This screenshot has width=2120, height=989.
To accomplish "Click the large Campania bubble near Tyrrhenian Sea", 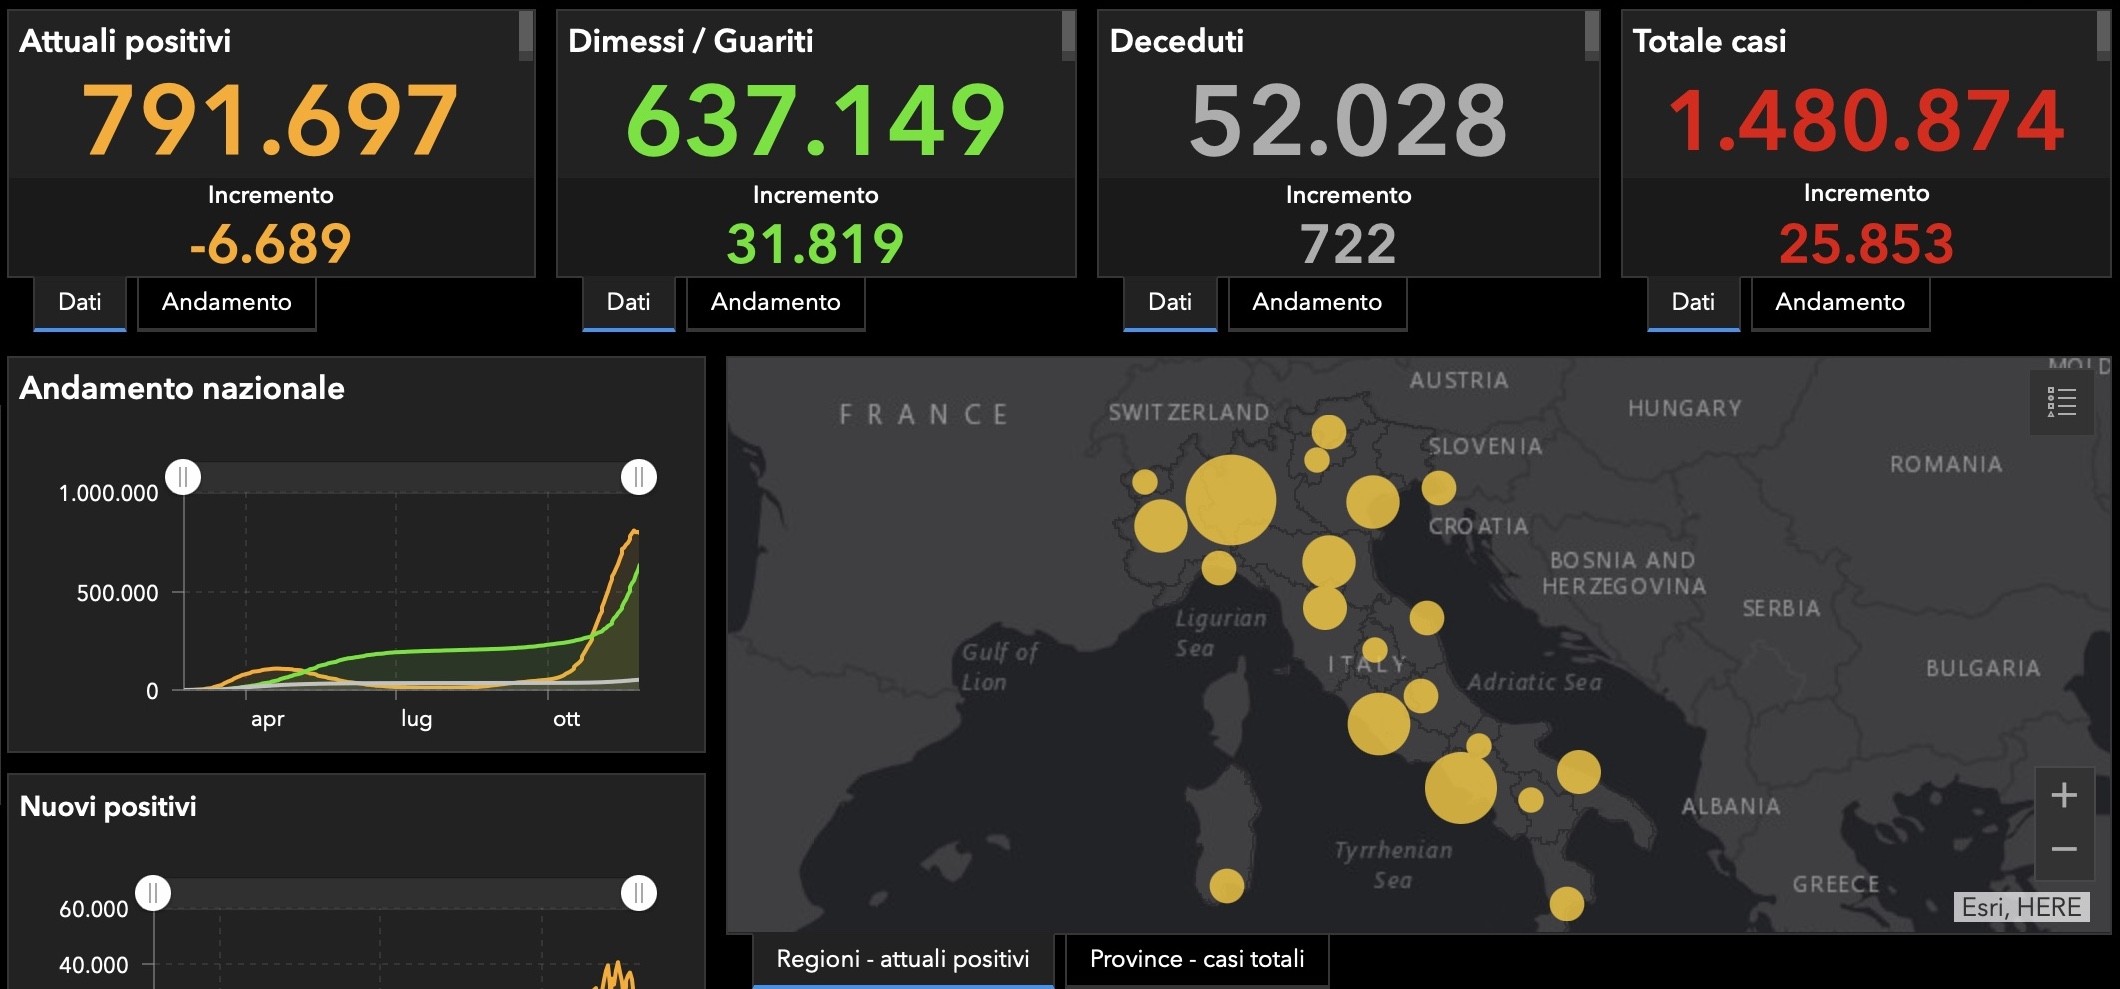I will 1461,788.
